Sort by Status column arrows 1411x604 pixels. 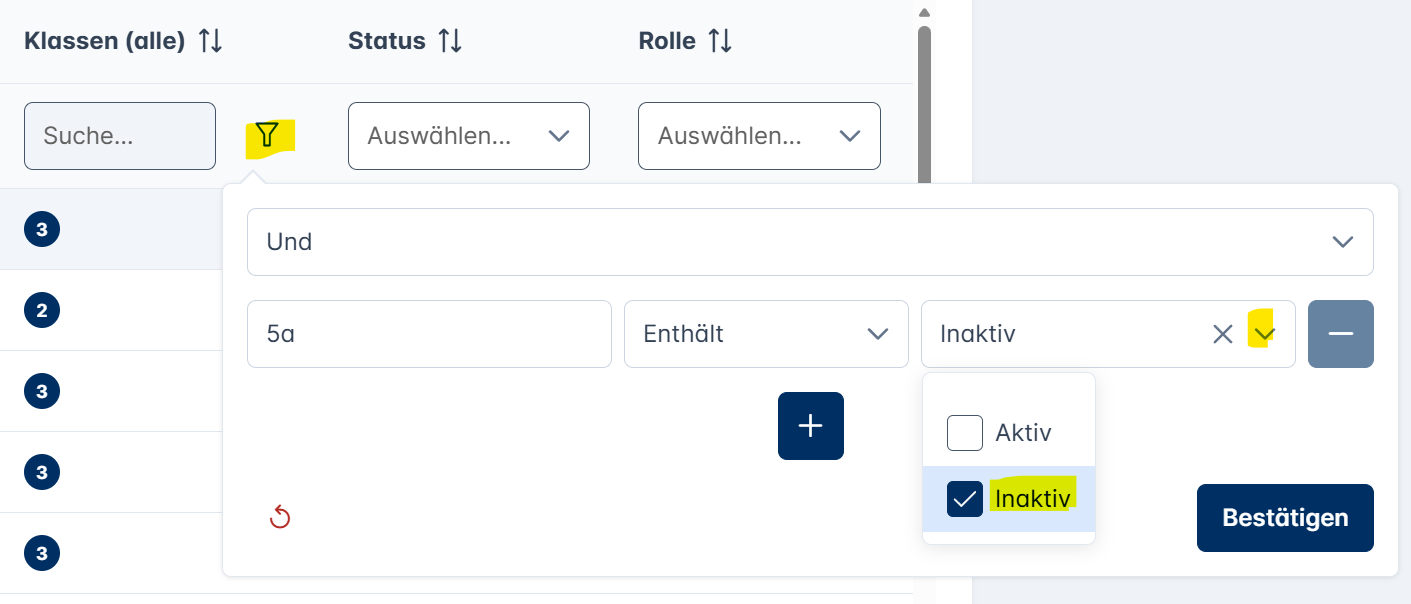(451, 41)
